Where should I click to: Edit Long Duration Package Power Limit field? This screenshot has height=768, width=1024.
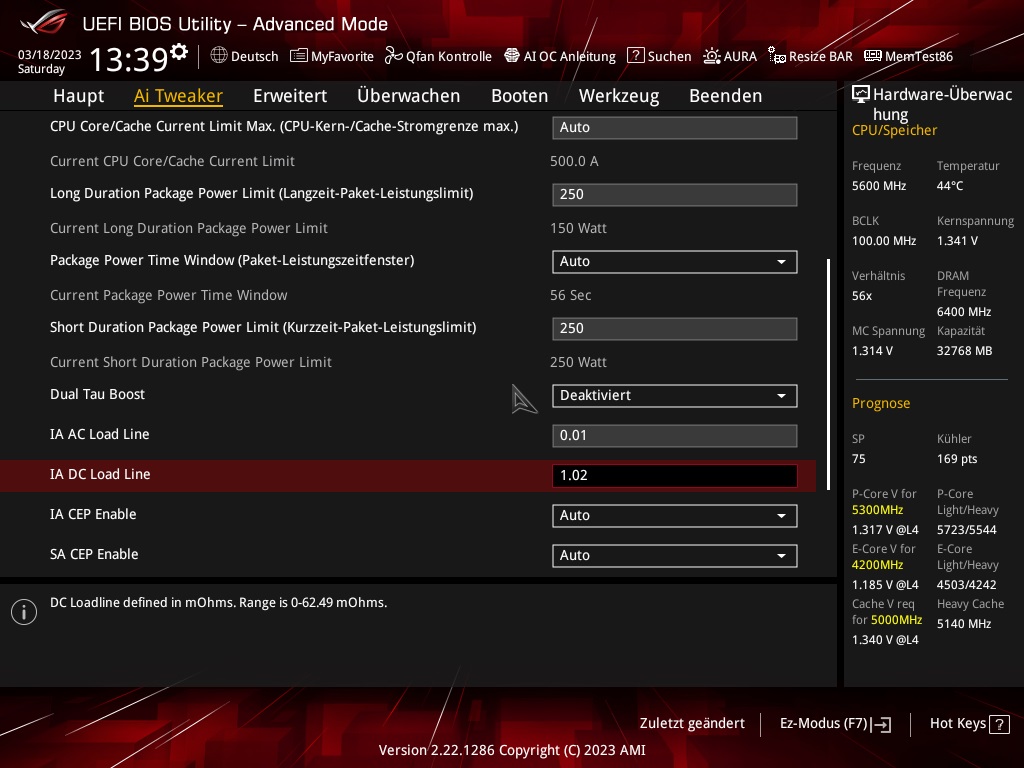pos(675,195)
